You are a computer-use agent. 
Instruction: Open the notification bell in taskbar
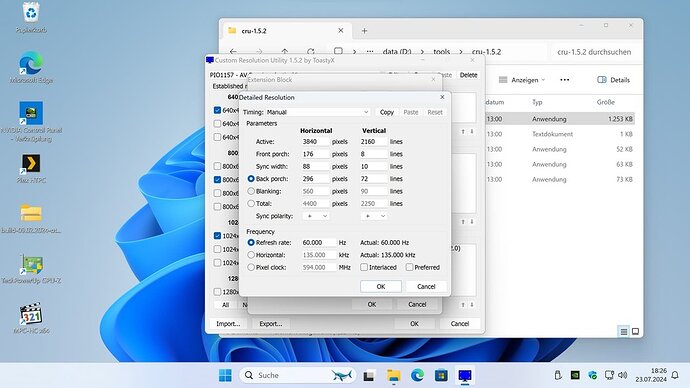coord(675,375)
